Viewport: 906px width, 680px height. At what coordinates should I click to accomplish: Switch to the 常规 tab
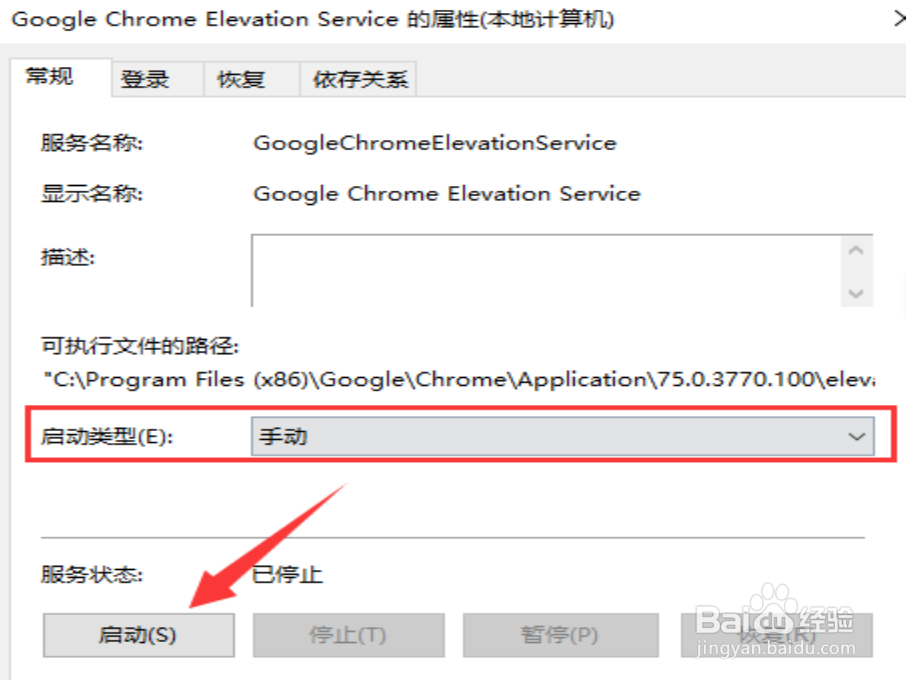(x=61, y=77)
